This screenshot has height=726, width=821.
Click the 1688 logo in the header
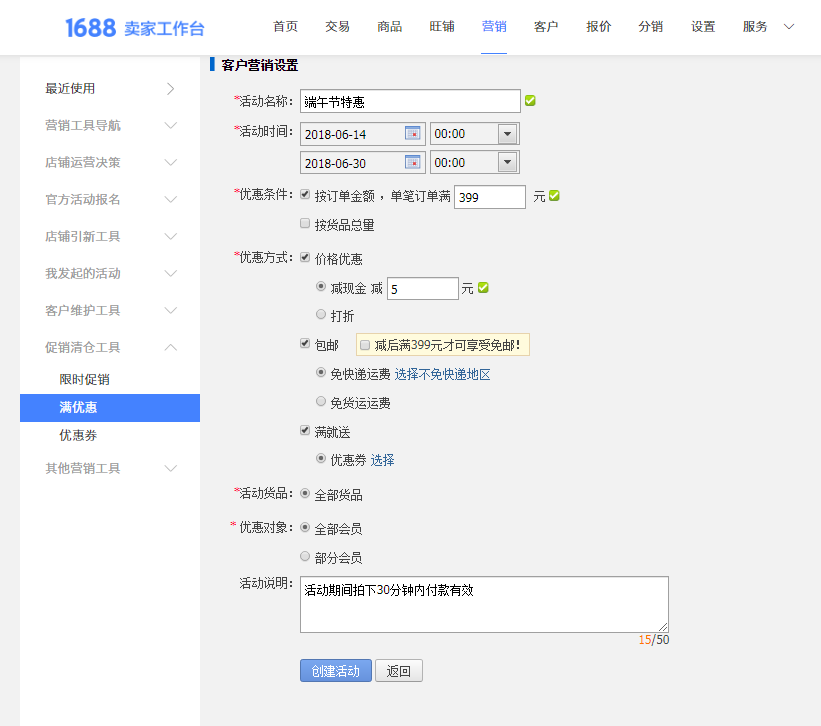point(90,28)
